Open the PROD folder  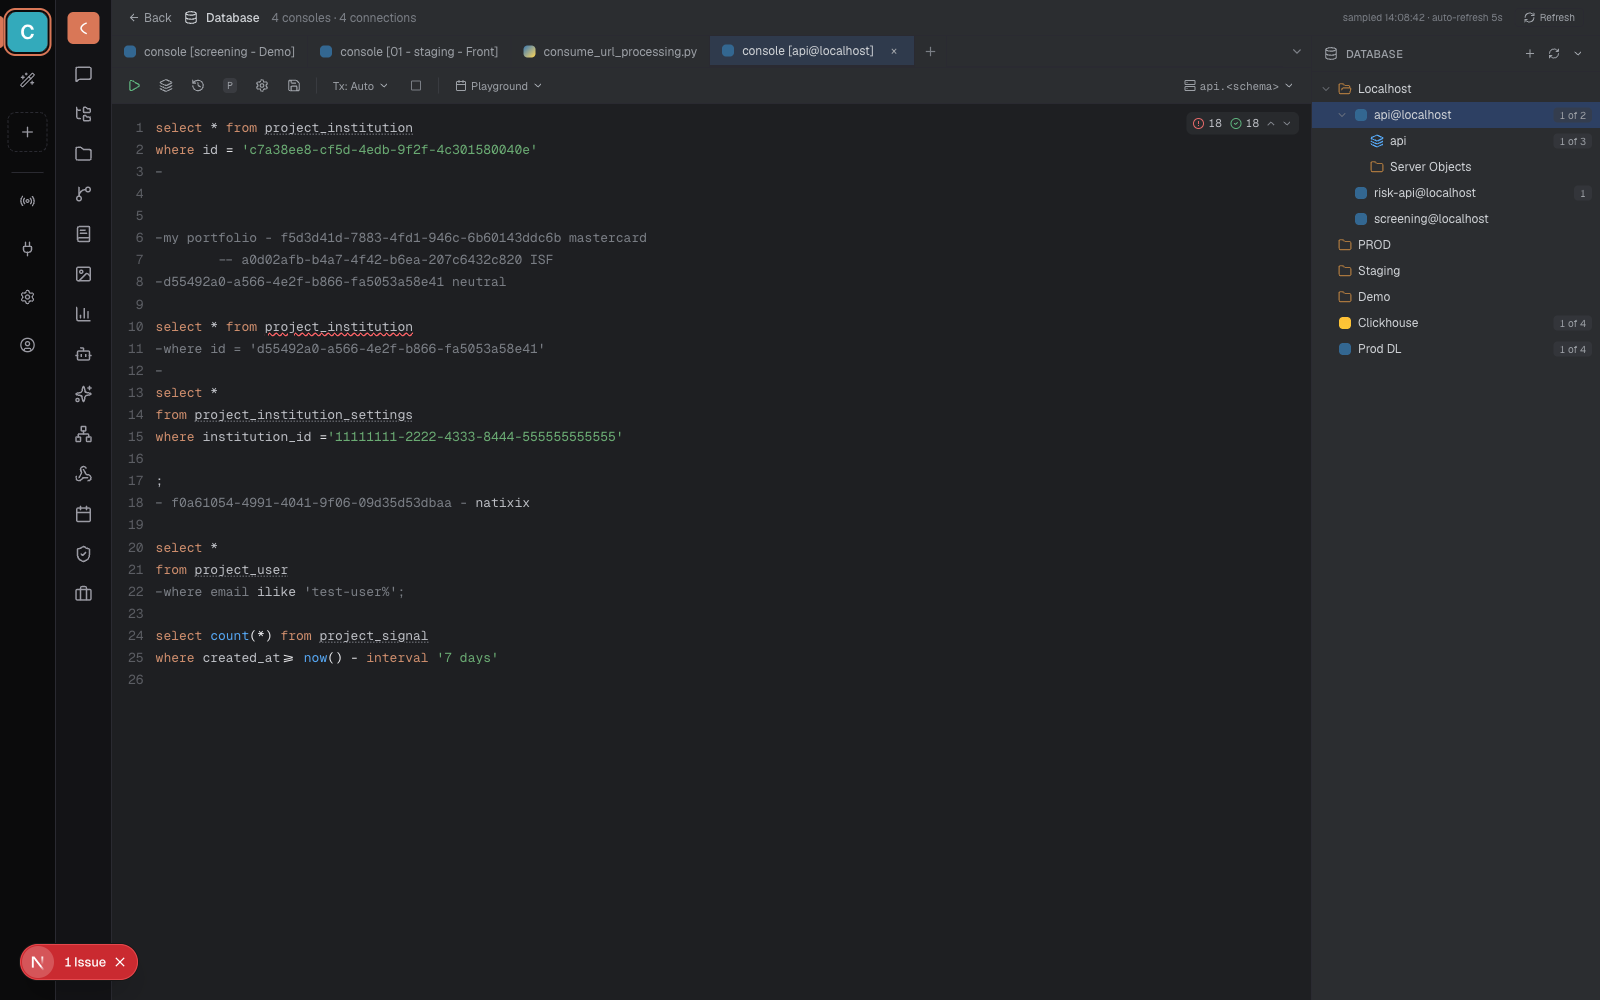click(x=1456, y=245)
